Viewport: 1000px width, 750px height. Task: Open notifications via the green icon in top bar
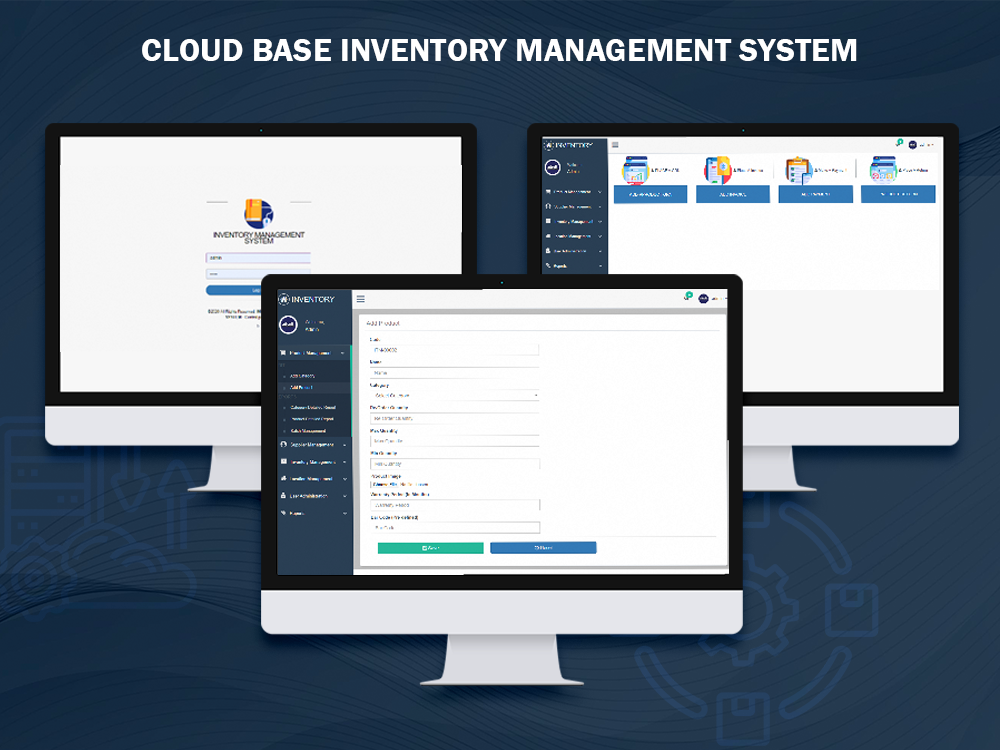coord(688,297)
